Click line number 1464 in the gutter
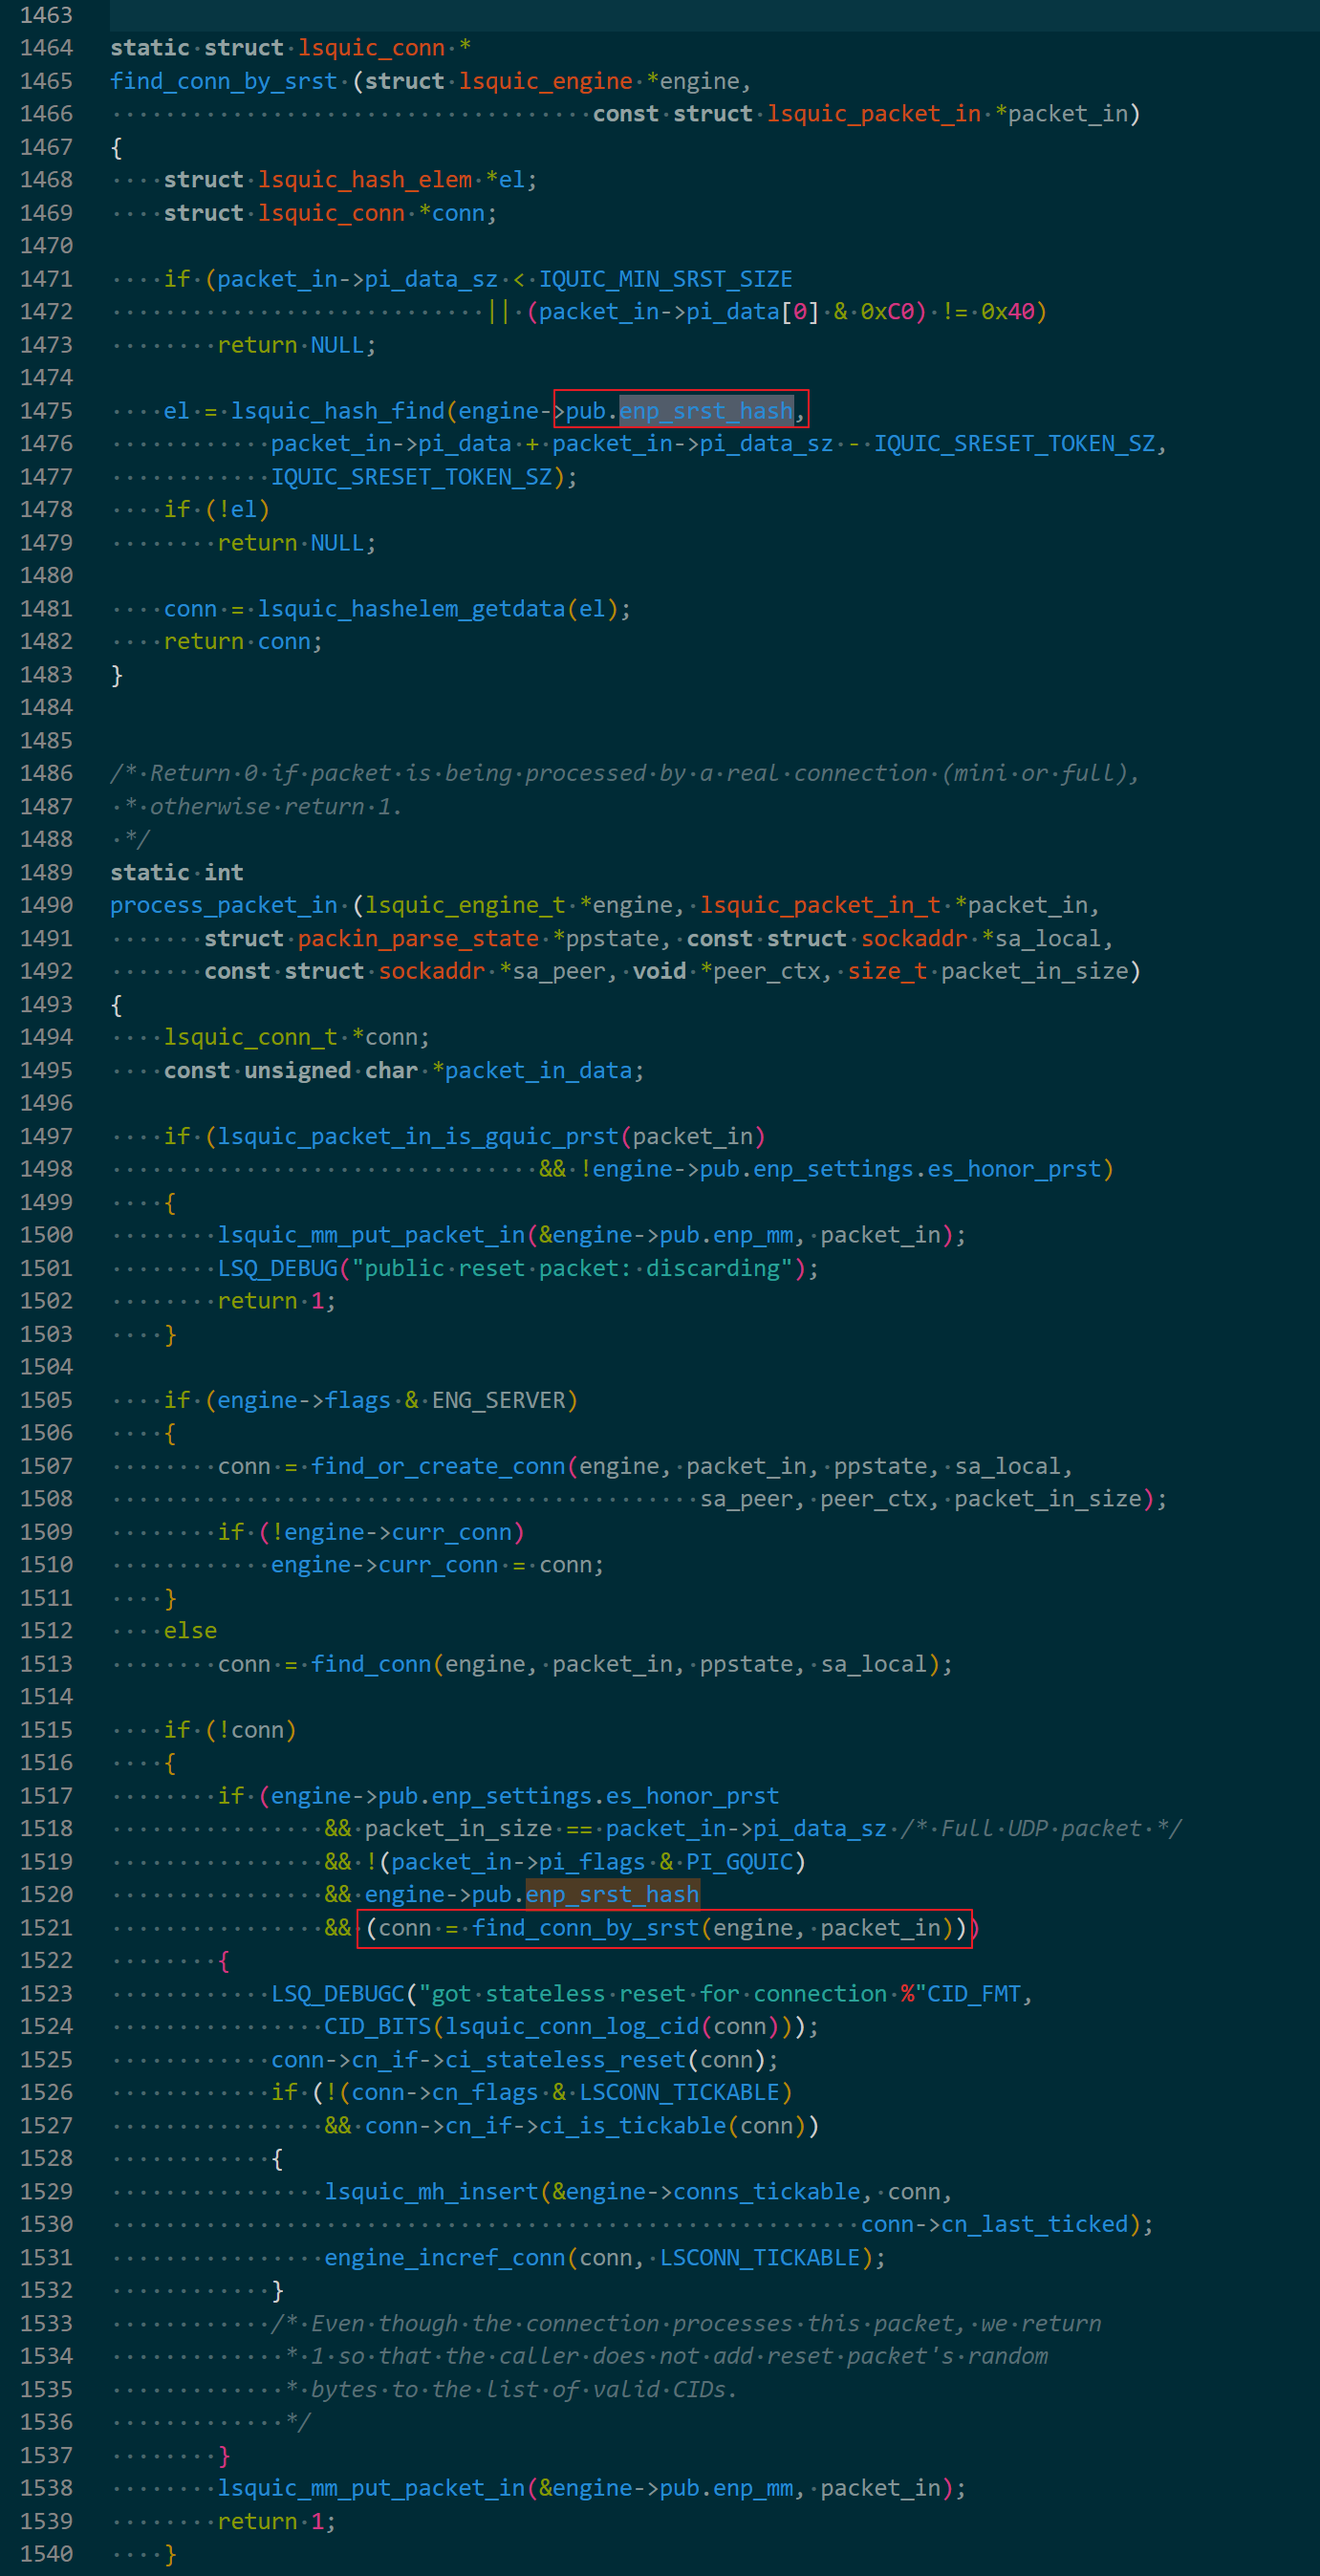Screen dimensions: 1320x2576 [46, 47]
